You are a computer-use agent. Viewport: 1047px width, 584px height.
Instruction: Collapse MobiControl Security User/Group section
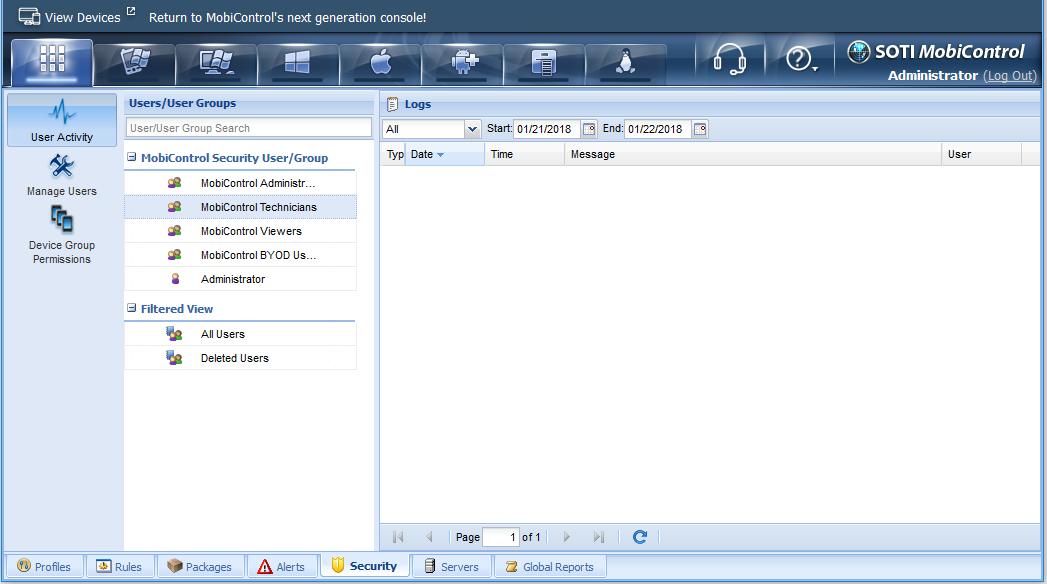point(132,158)
